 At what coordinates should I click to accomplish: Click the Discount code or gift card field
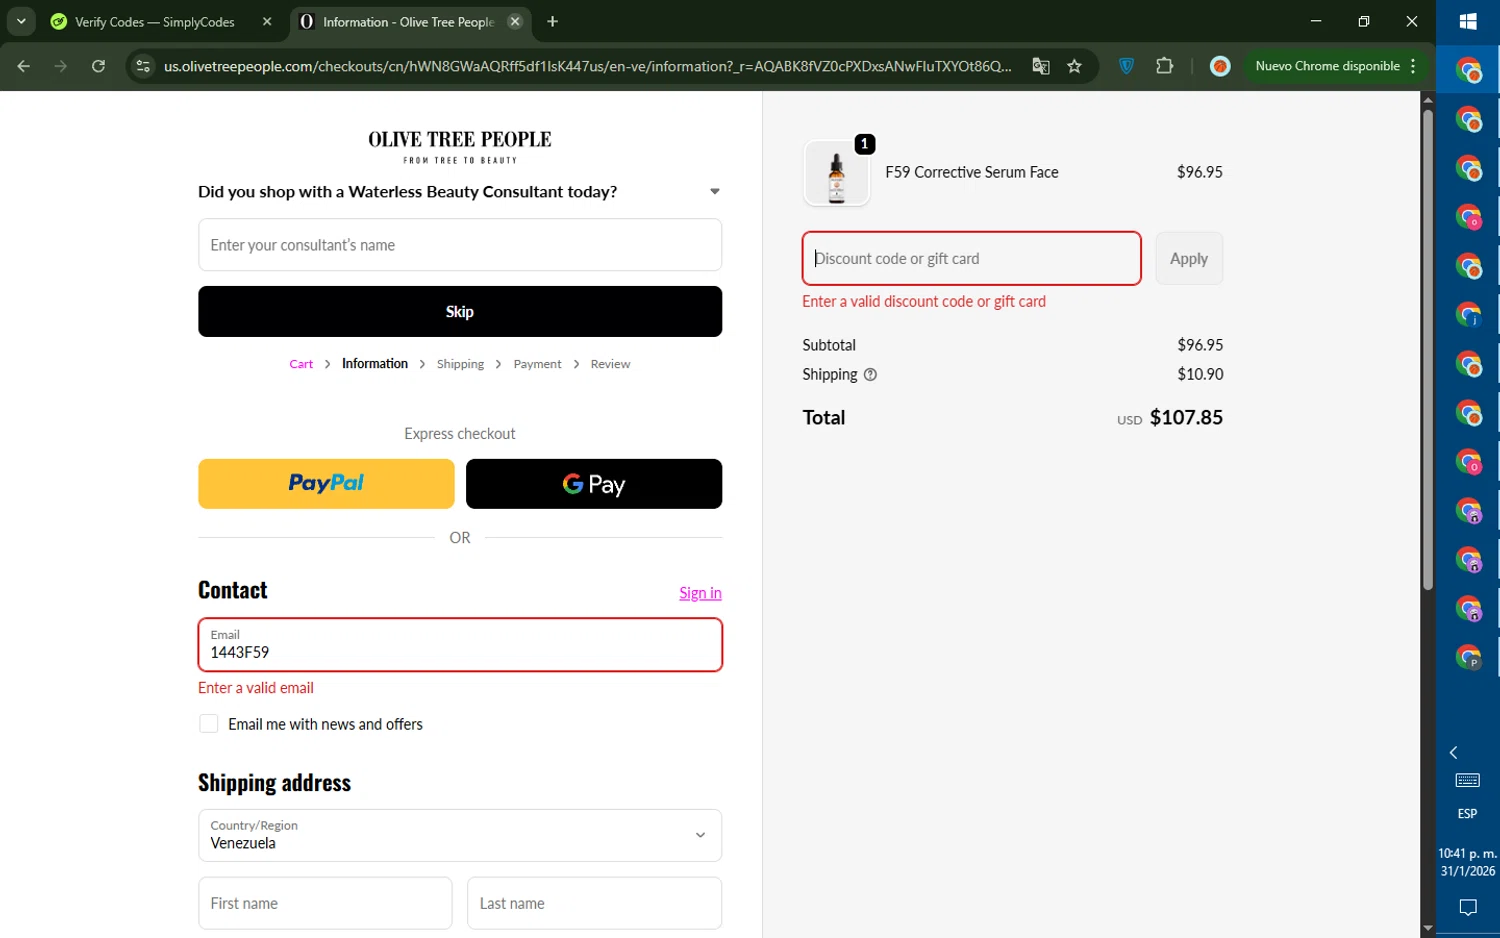click(971, 258)
